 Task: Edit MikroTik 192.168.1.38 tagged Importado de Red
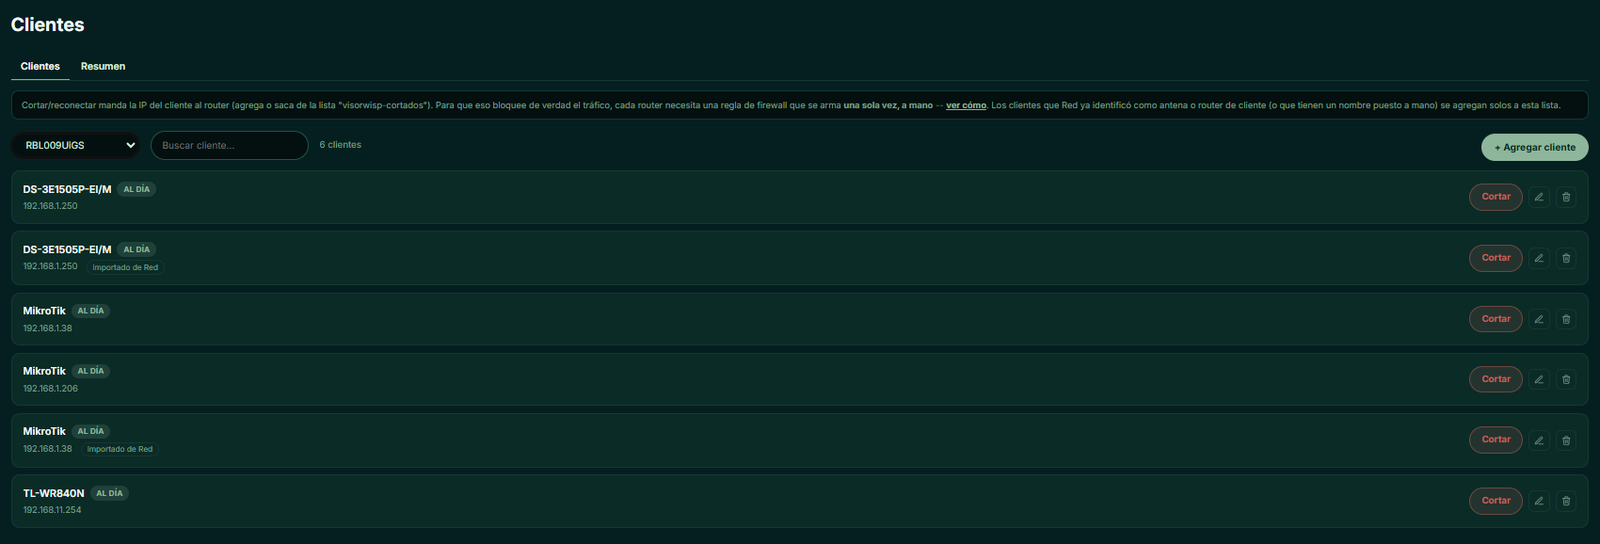[1539, 440]
